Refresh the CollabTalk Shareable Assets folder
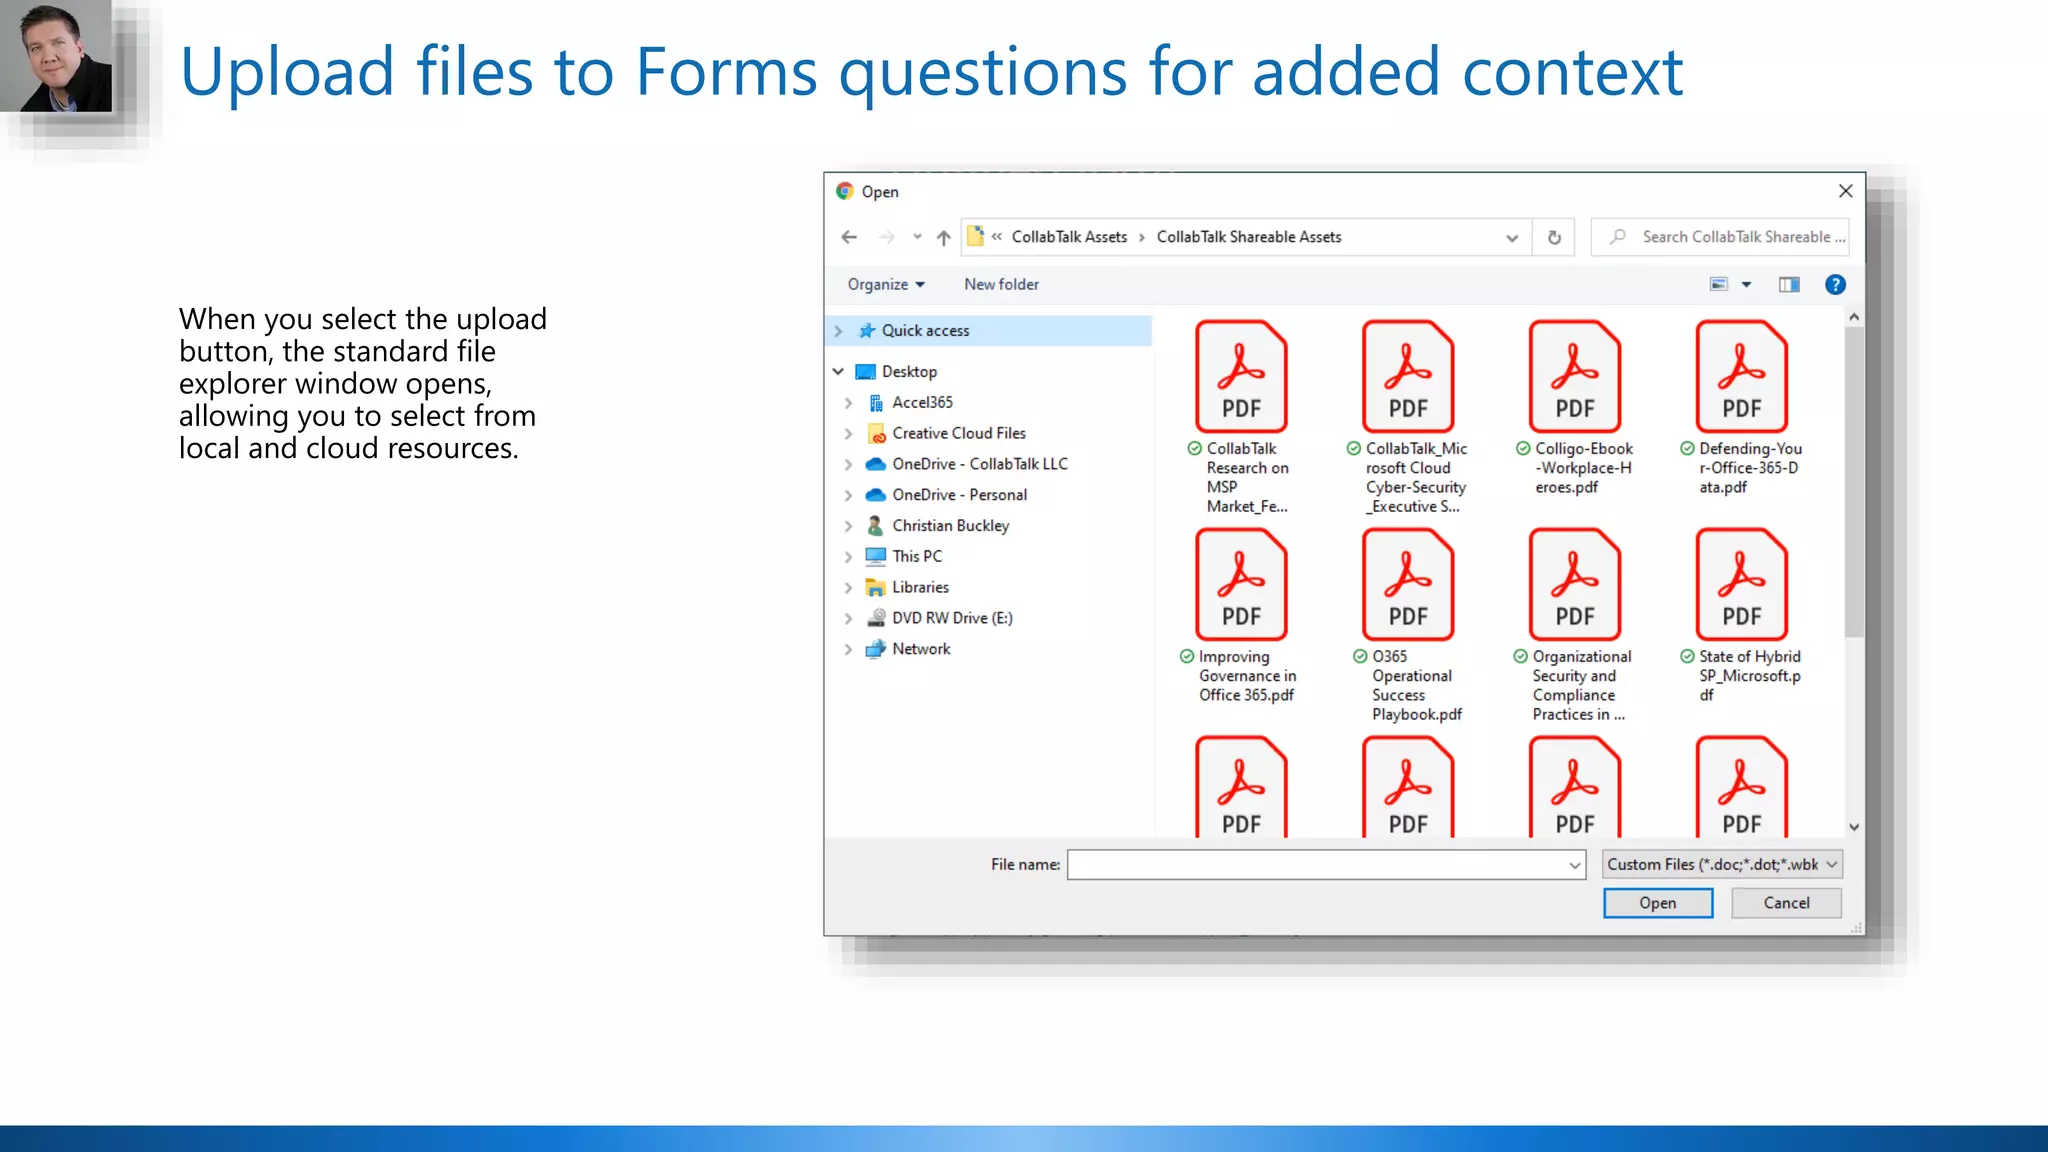Screen dimensions: 2048x1152 click(x=1554, y=237)
